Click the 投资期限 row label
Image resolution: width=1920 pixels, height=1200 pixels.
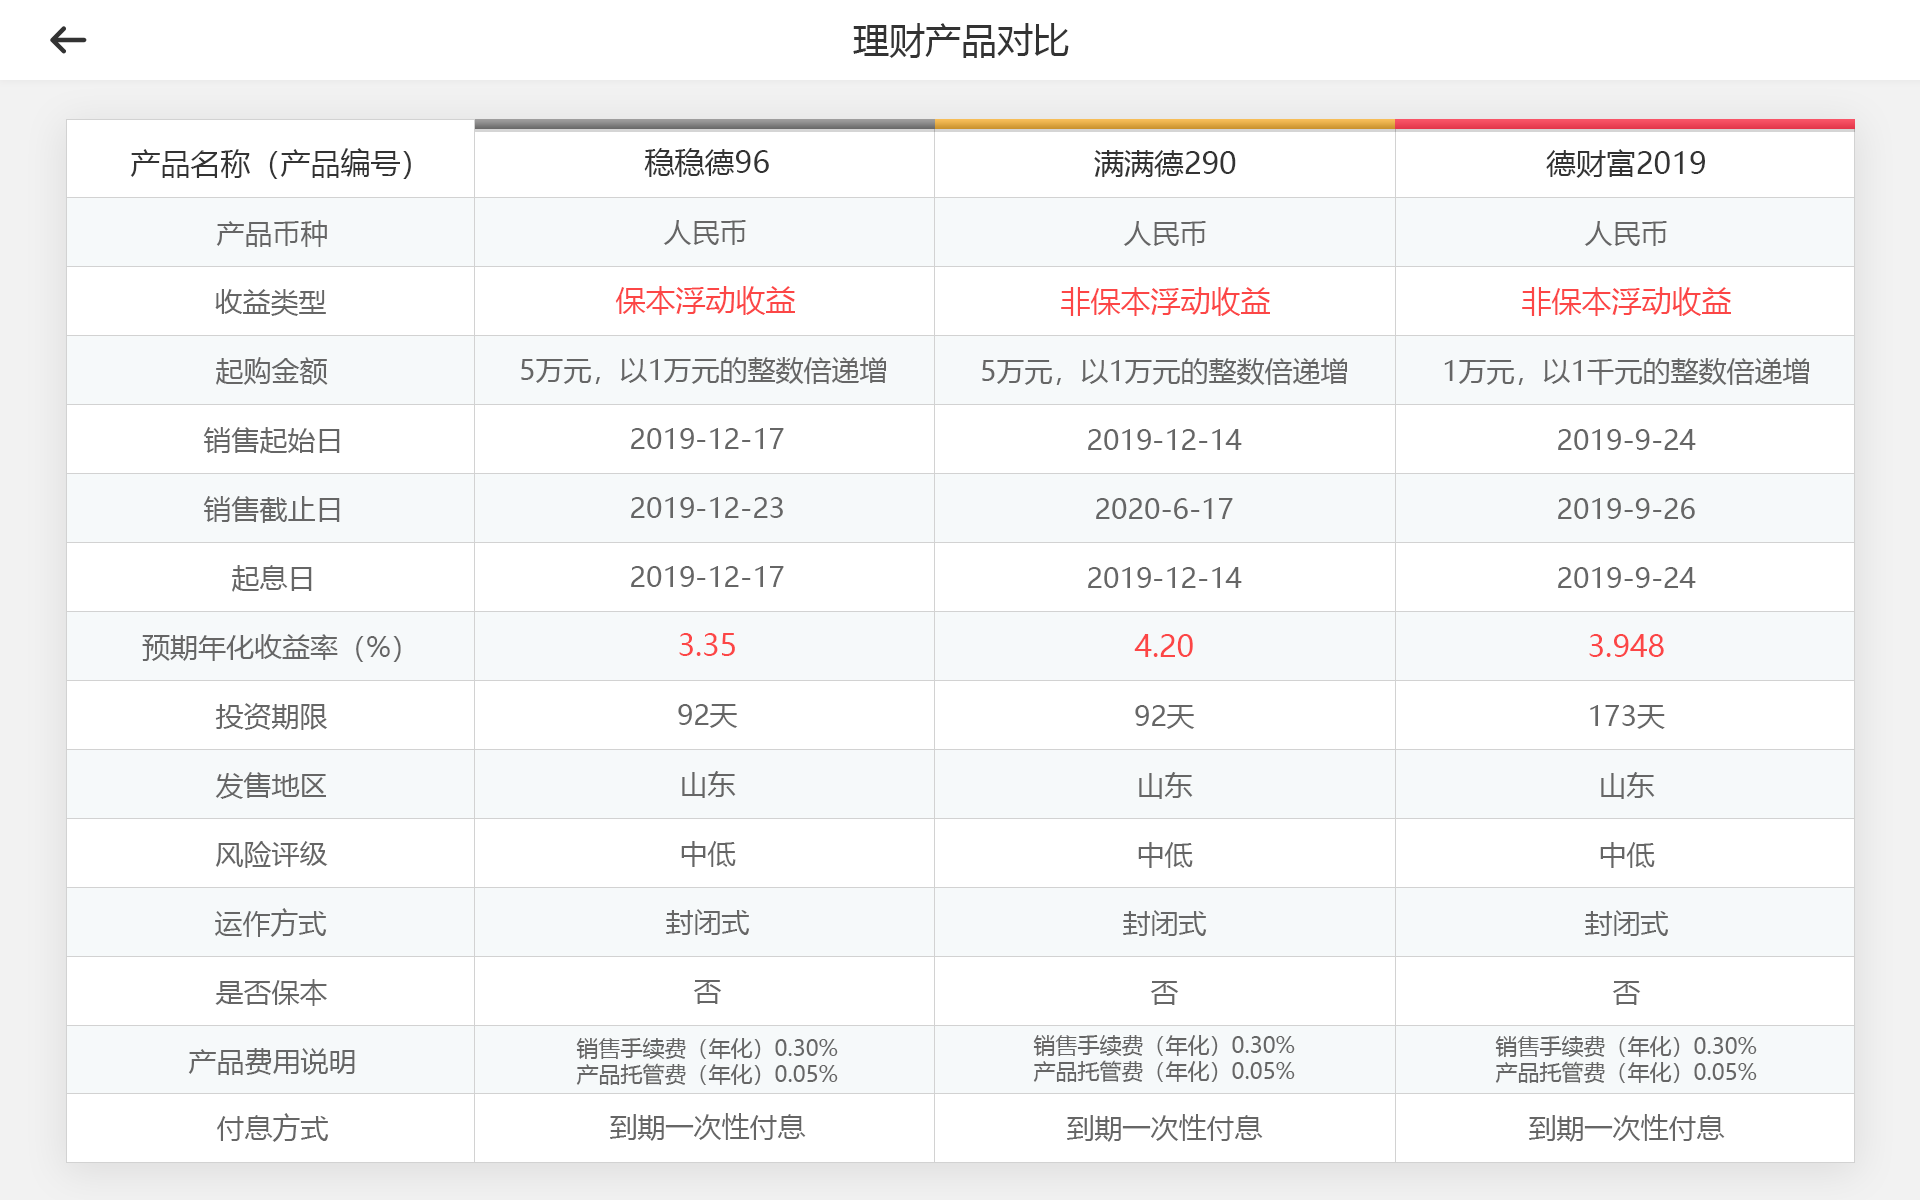pos(271,716)
